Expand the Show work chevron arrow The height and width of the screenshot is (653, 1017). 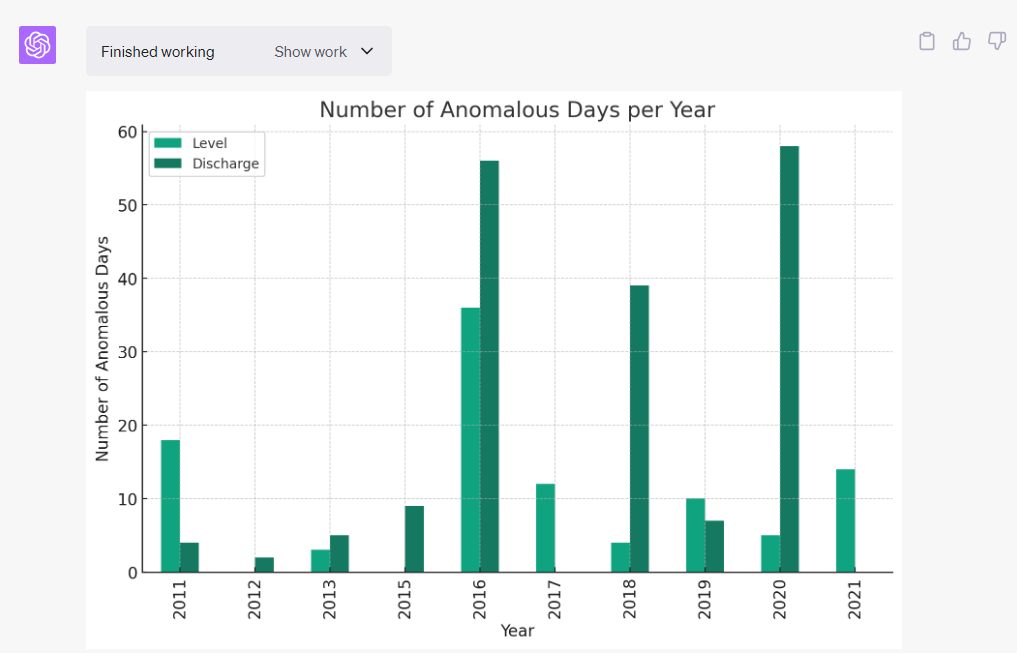click(367, 51)
